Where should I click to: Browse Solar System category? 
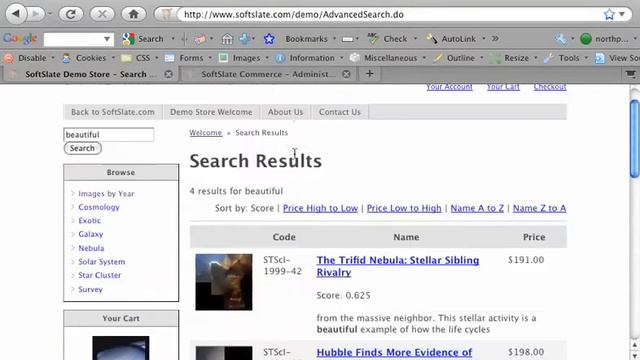[x=102, y=262]
